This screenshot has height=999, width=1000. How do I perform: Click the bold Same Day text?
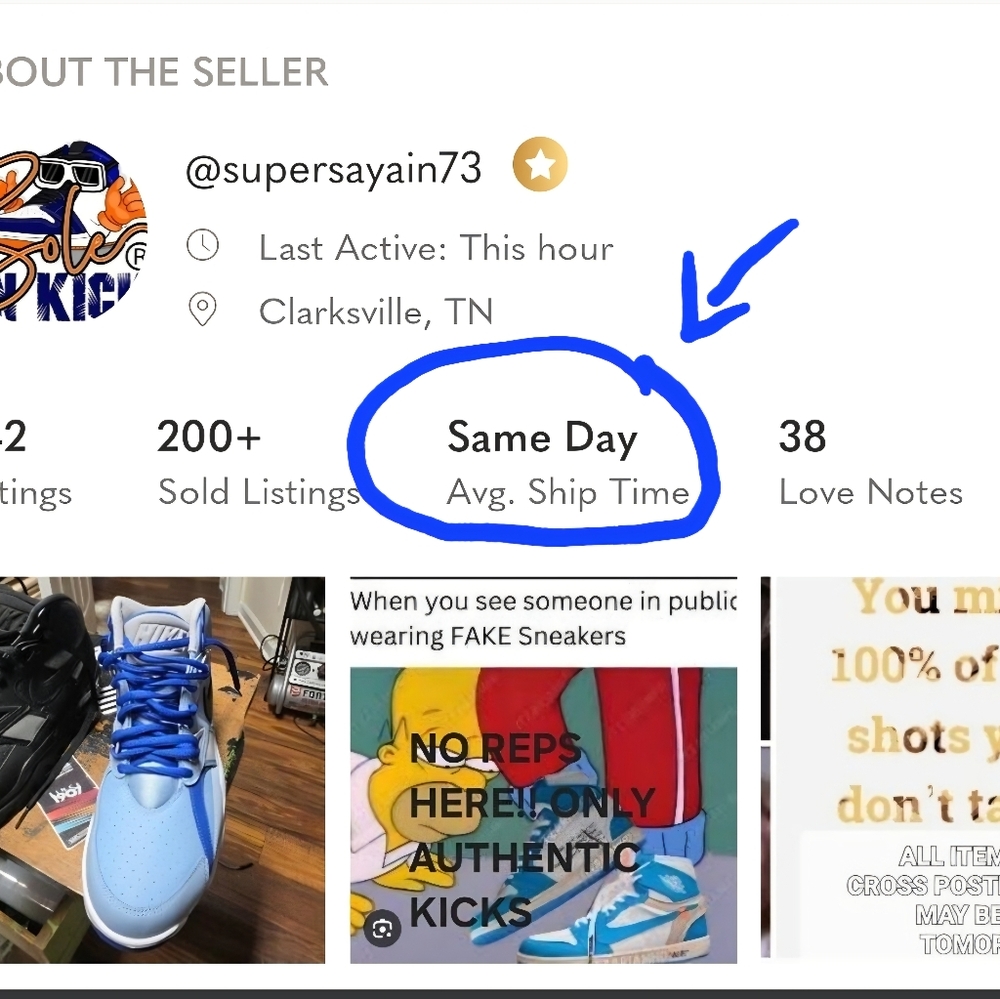541,438
